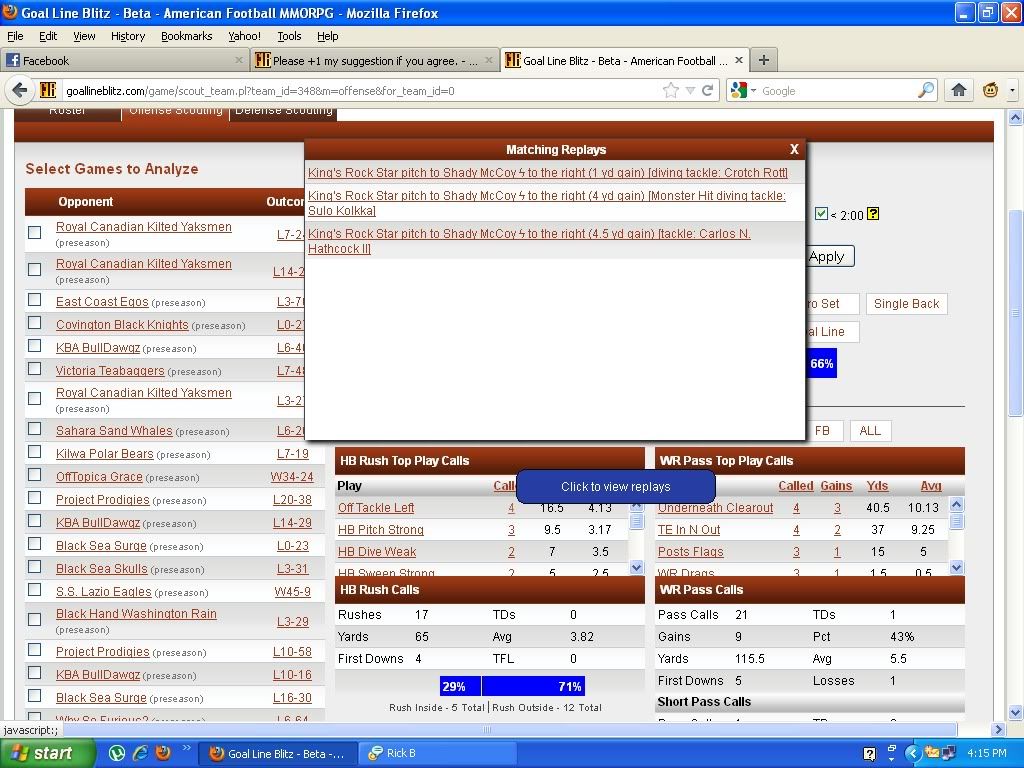Viewport: 1024px width, 768px height.
Task: Click the browser back arrow button
Action: [x=20, y=90]
